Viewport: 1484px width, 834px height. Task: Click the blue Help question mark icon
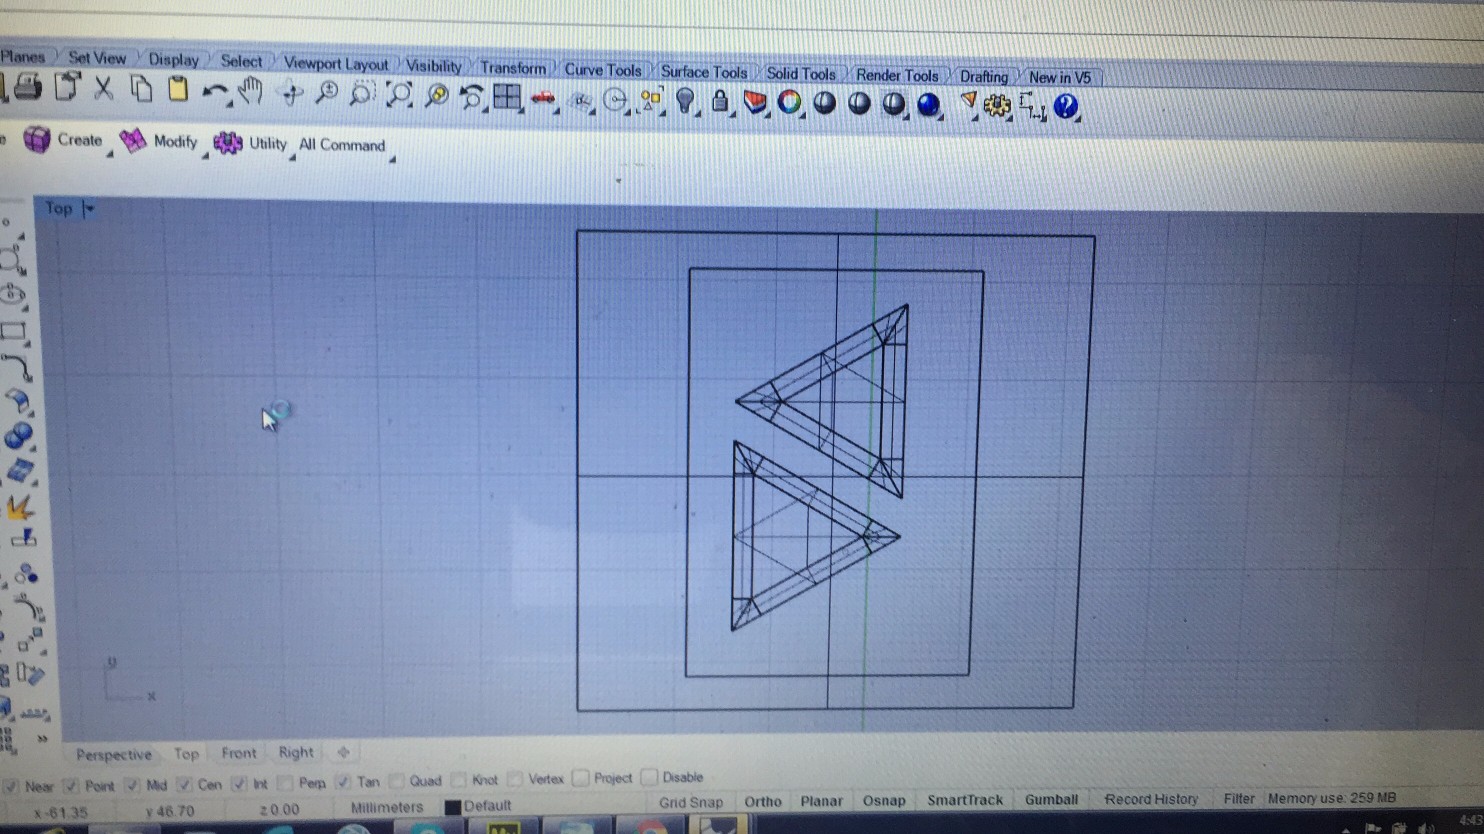[x=1066, y=106]
